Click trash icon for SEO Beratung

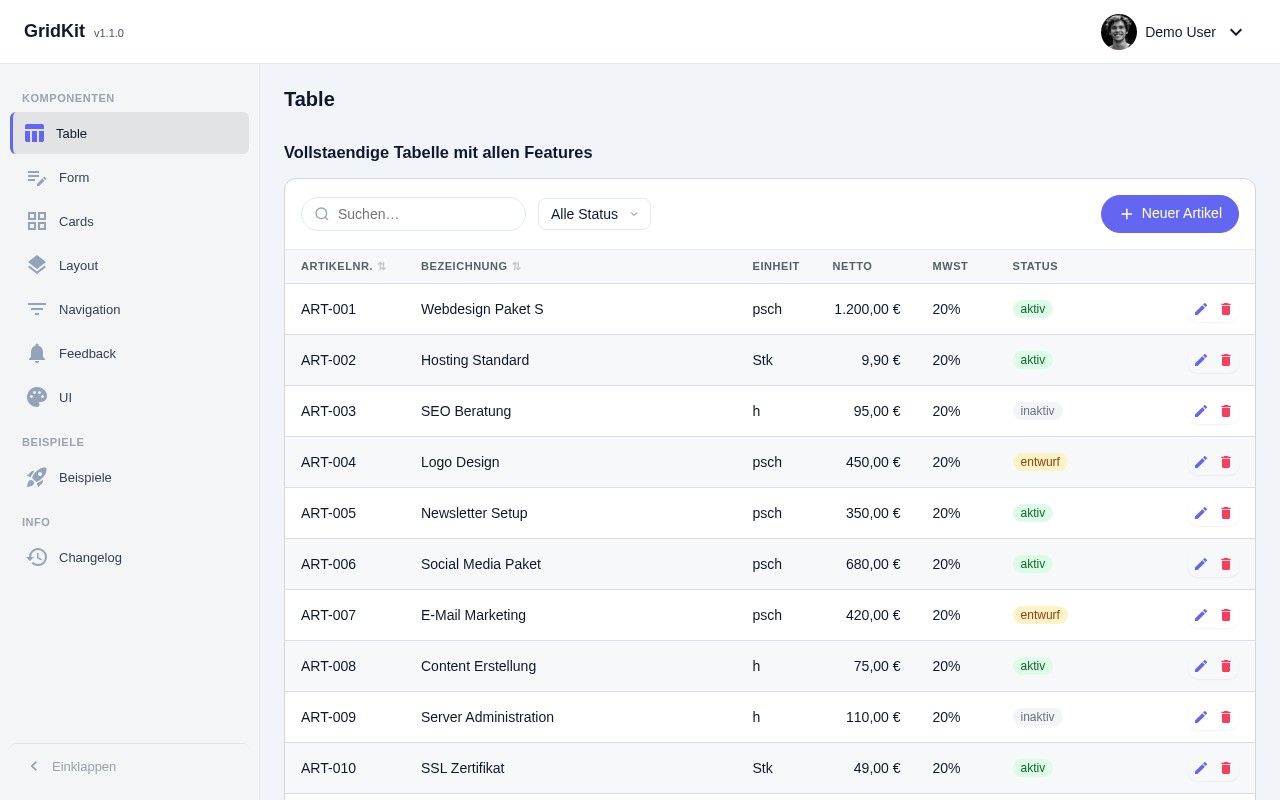click(x=1226, y=411)
